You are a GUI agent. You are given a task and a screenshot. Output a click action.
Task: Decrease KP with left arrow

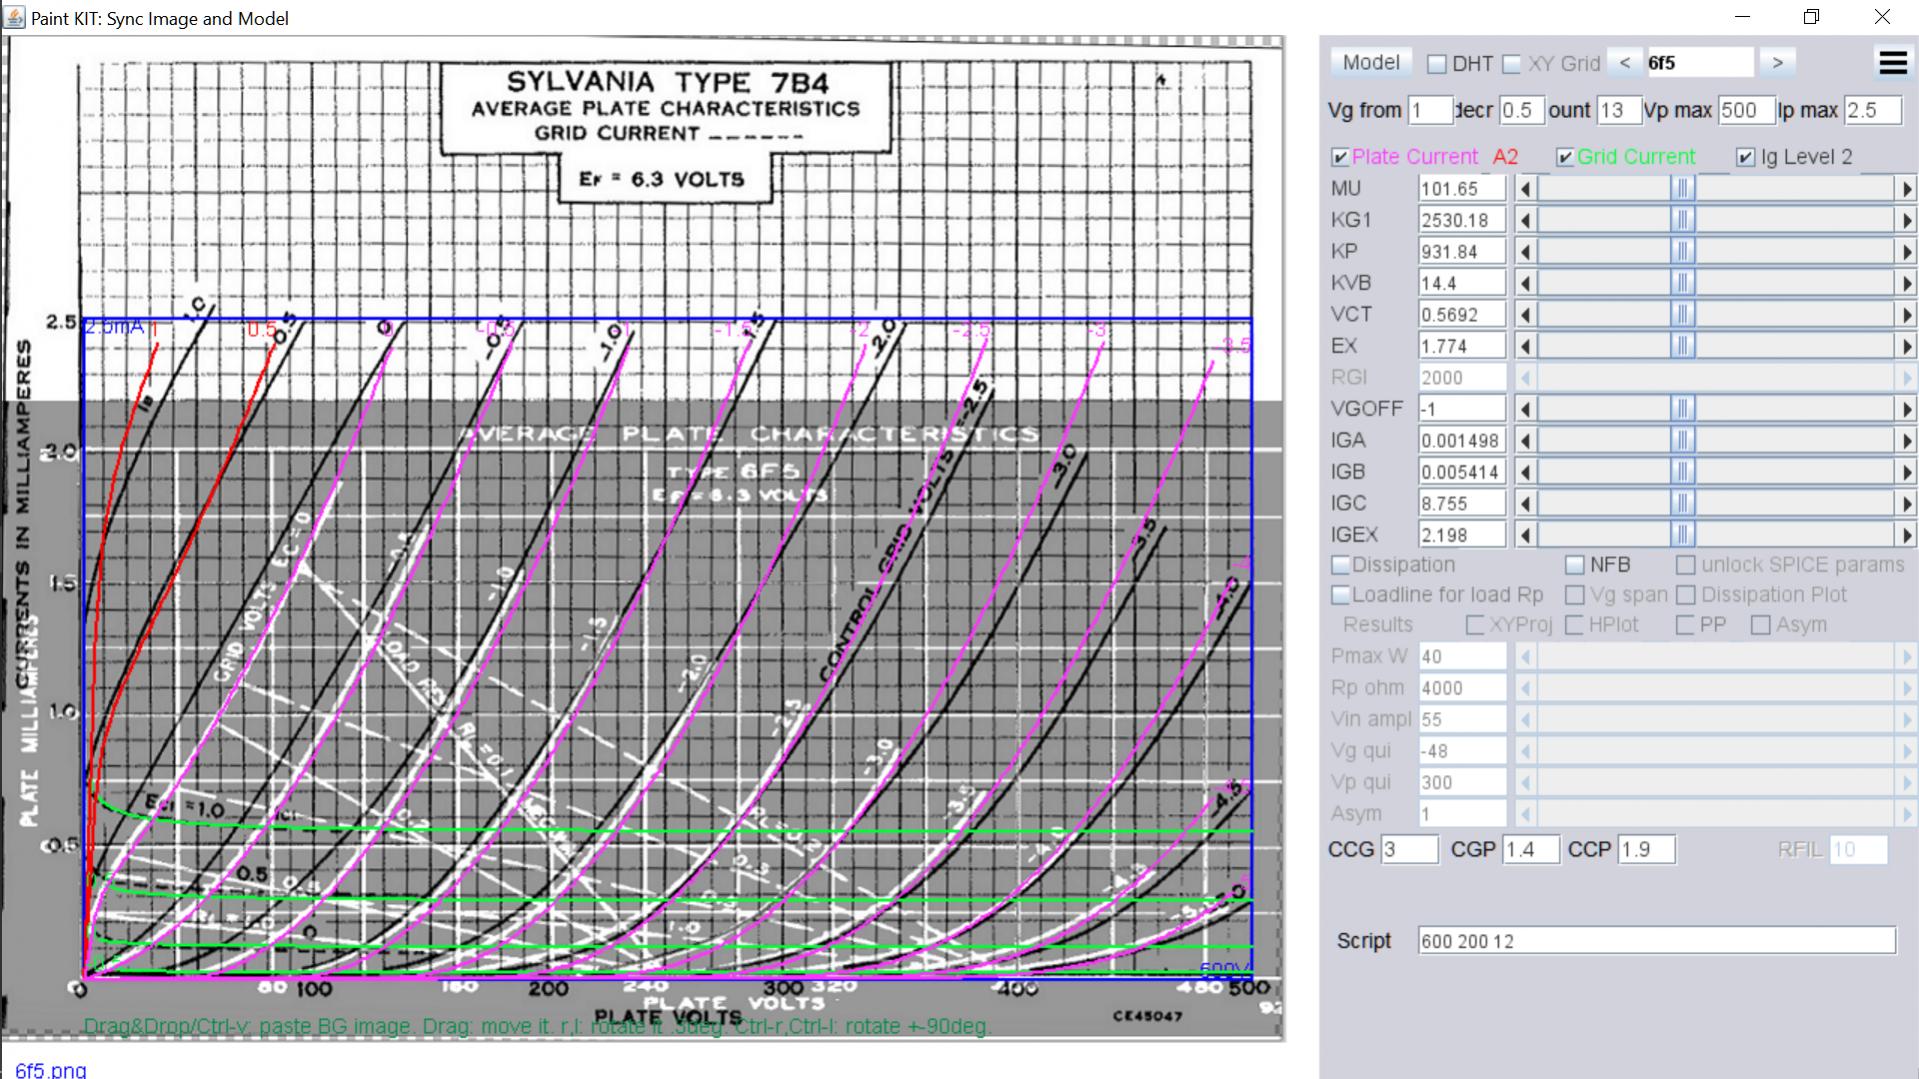point(1525,251)
